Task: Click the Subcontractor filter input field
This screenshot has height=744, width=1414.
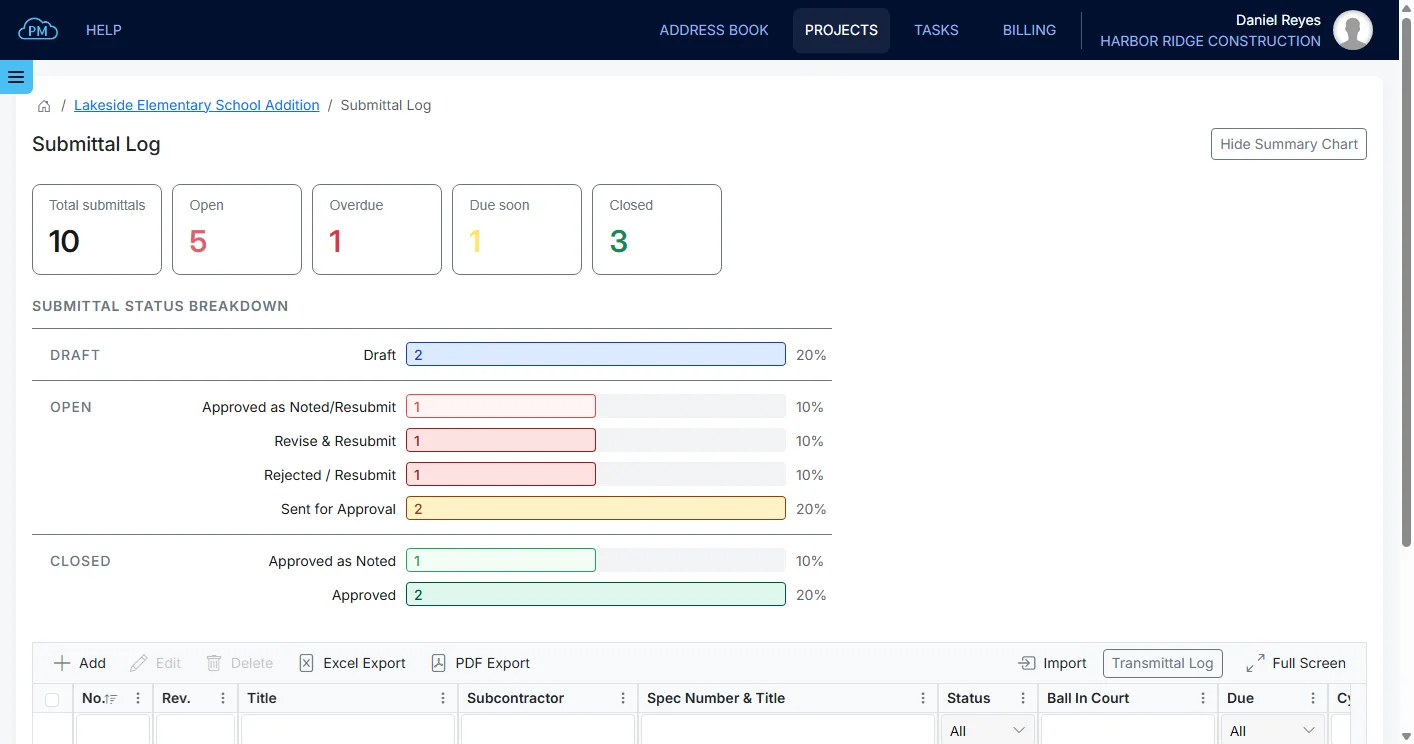Action: 548,730
